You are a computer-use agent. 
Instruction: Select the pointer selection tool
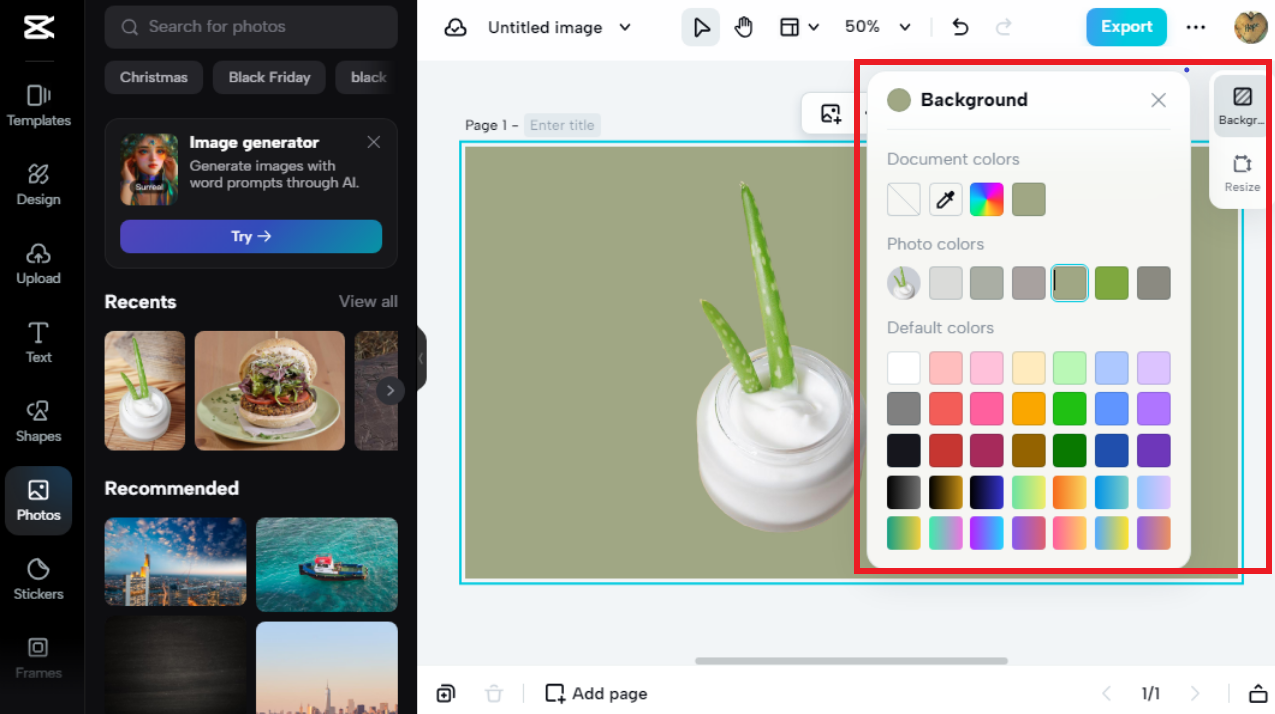coord(700,27)
